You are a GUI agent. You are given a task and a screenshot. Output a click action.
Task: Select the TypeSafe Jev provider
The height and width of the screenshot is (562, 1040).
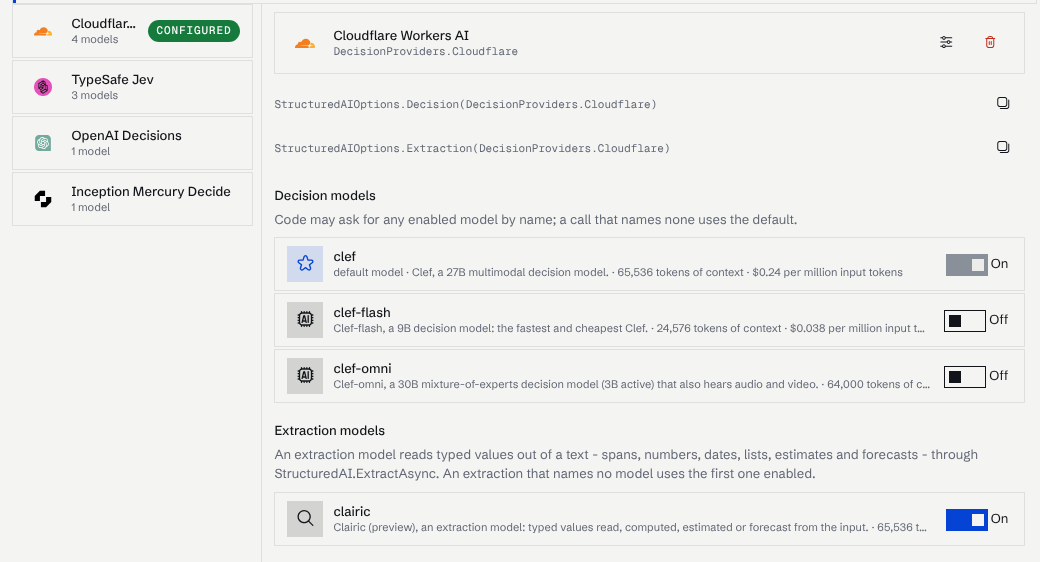133,87
